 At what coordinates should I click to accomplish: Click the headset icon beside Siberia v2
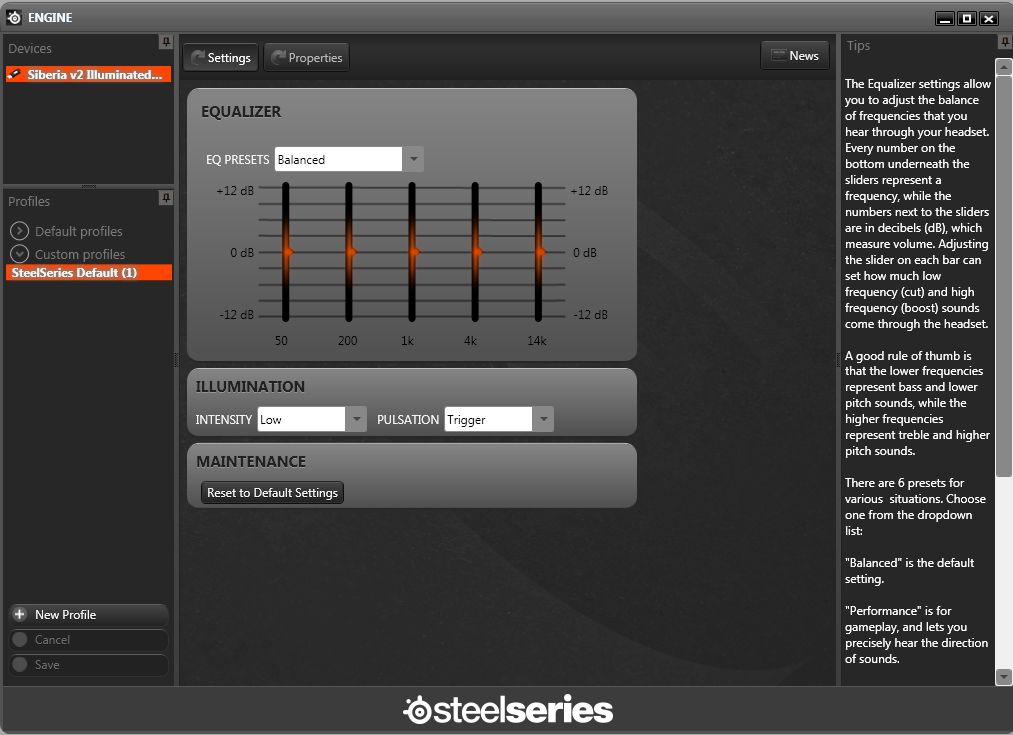[x=15, y=75]
